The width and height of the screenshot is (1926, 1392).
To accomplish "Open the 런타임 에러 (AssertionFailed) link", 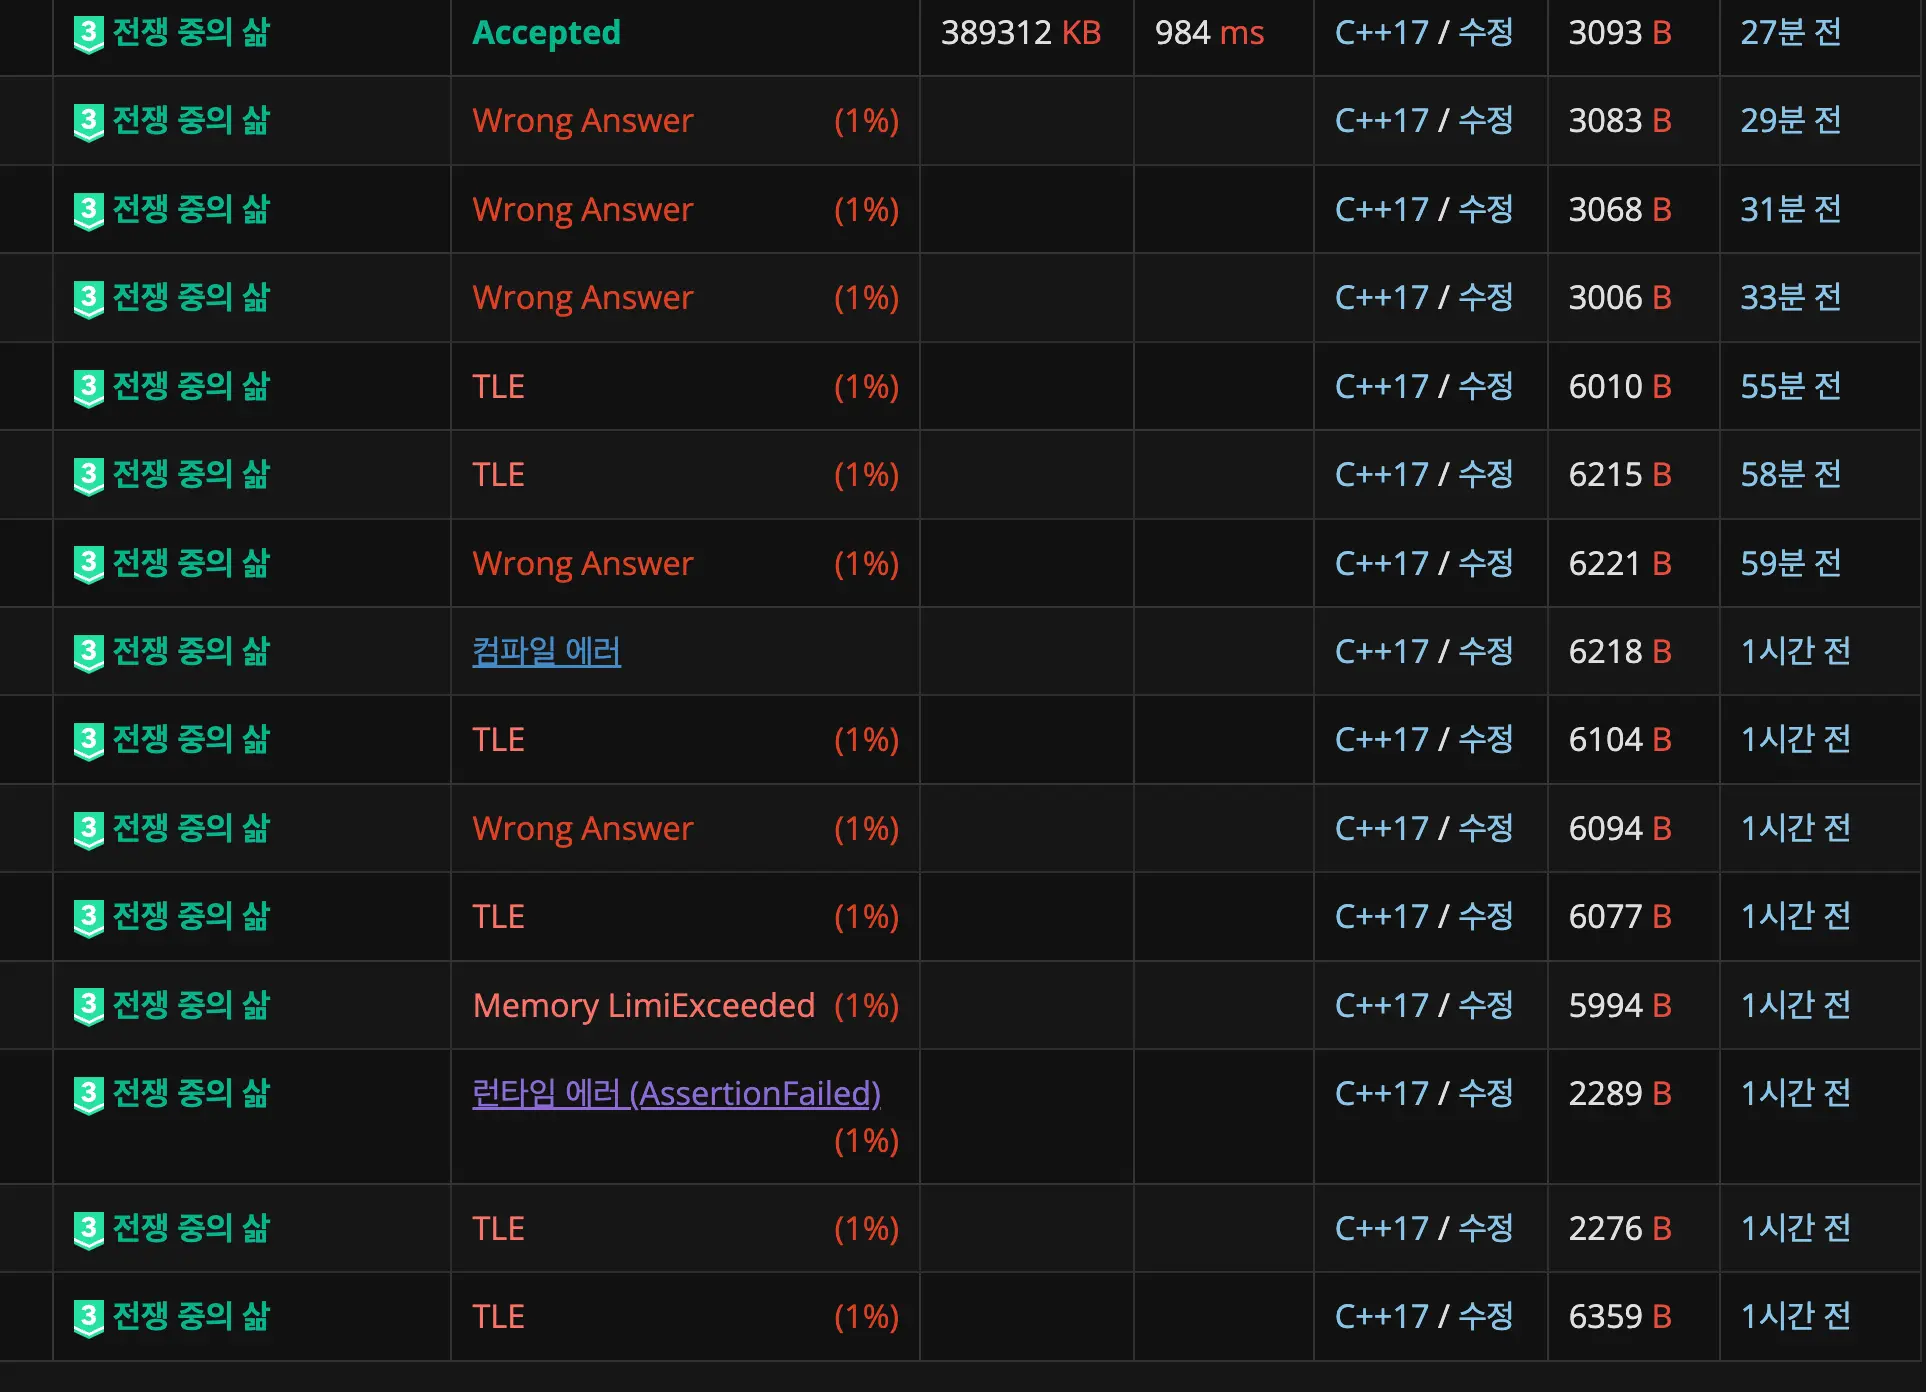I will click(676, 1094).
